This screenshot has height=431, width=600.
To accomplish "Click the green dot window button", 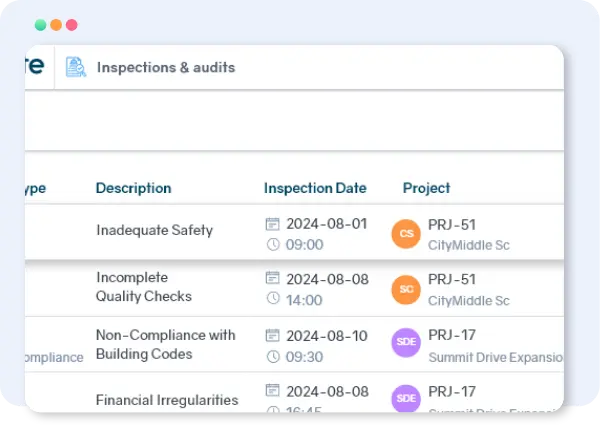I will (40, 24).
